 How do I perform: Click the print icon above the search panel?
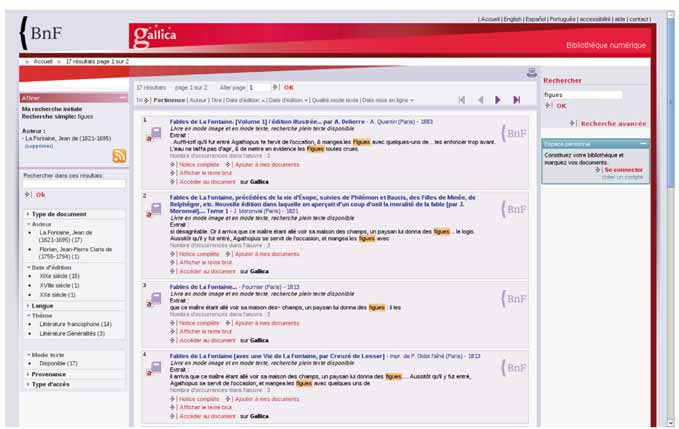[x=532, y=73]
